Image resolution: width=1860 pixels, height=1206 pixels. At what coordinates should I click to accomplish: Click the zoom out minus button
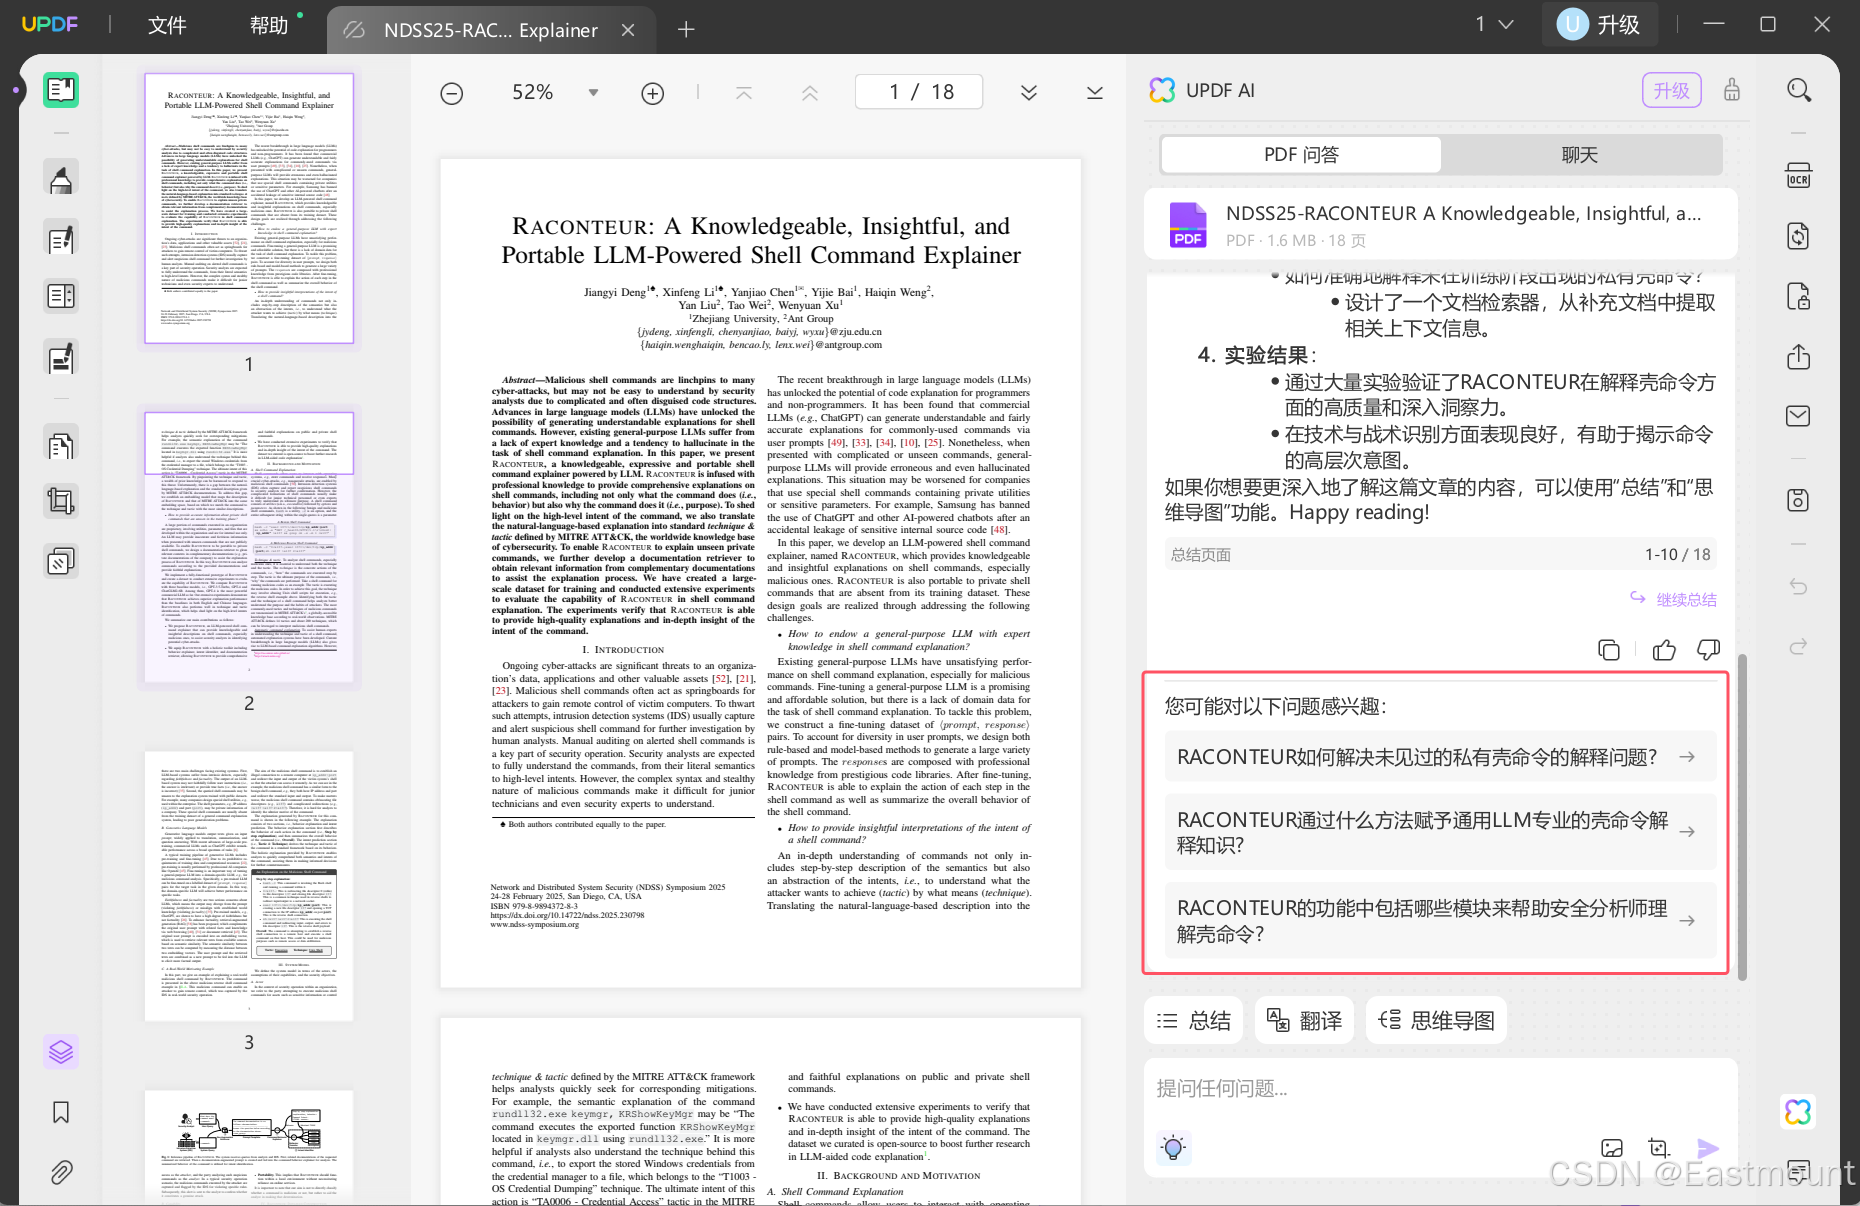tap(452, 93)
